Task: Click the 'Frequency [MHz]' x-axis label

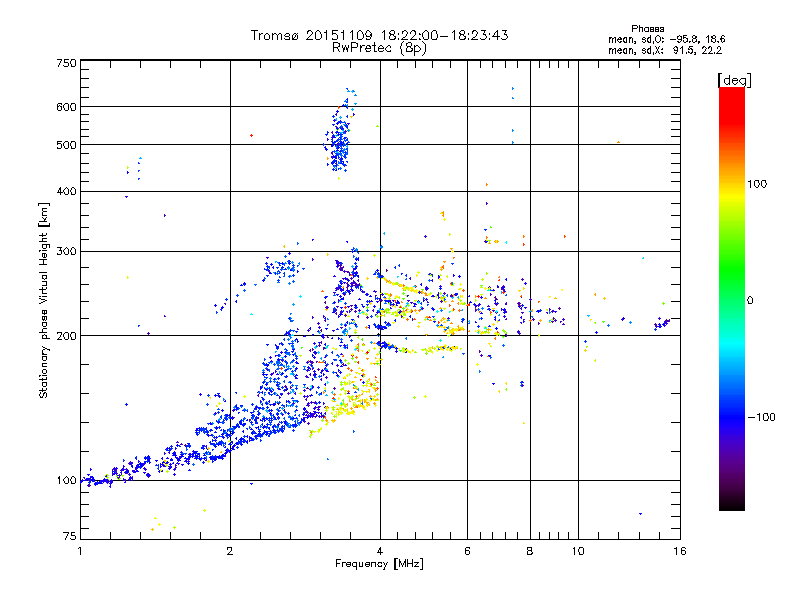Action: (379, 564)
